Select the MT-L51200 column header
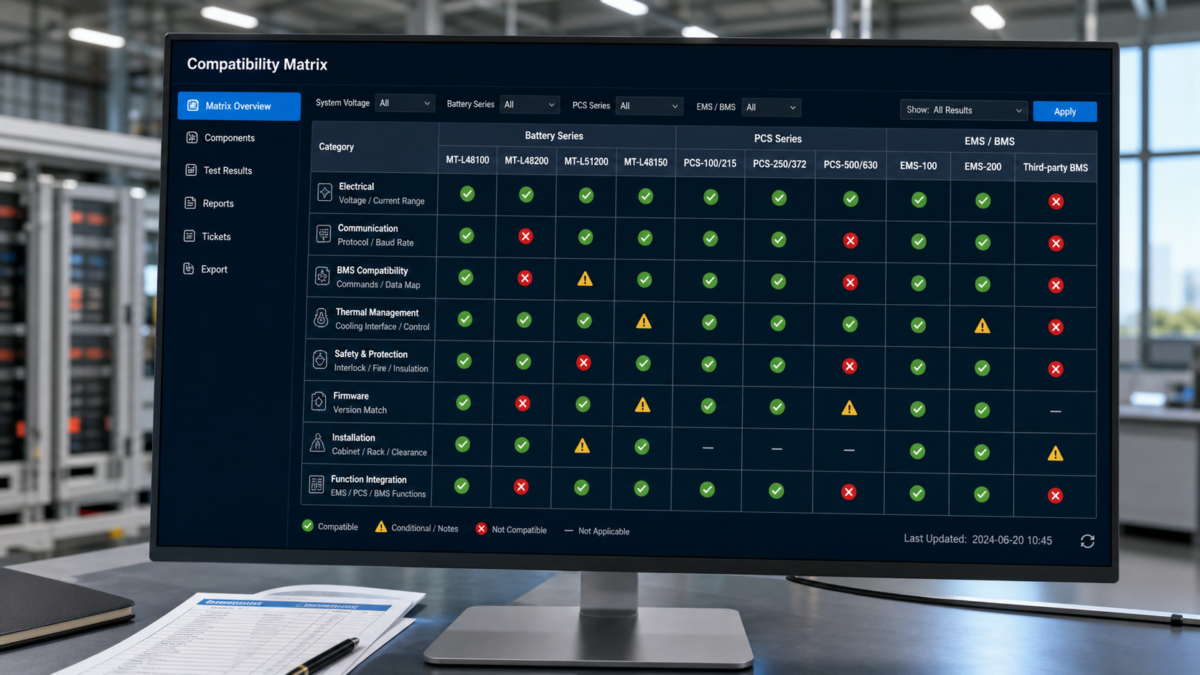 [586, 162]
